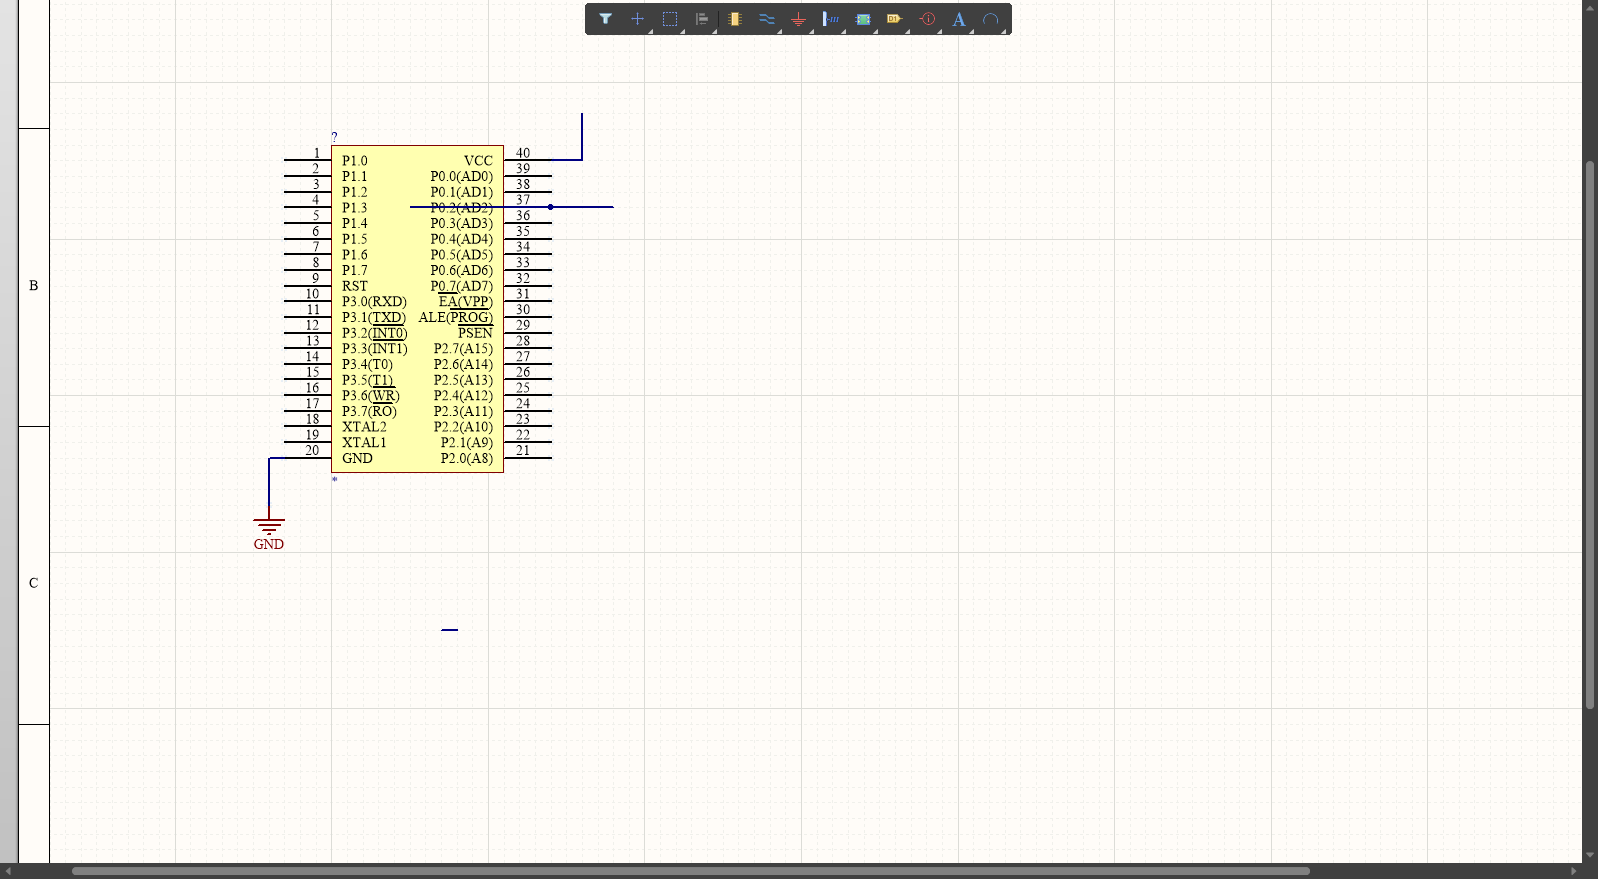The image size is (1598, 879).
Task: Click the sheet border zone C label
Action: 33,583
